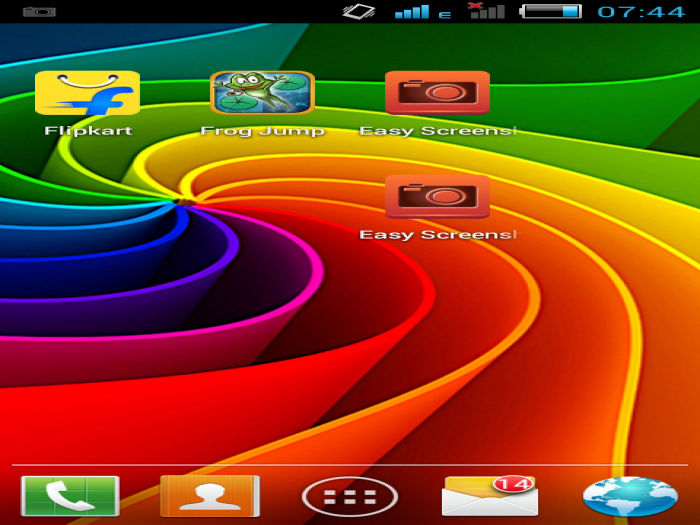
Task: Launch the Frog Jump game icon
Action: 262,93
